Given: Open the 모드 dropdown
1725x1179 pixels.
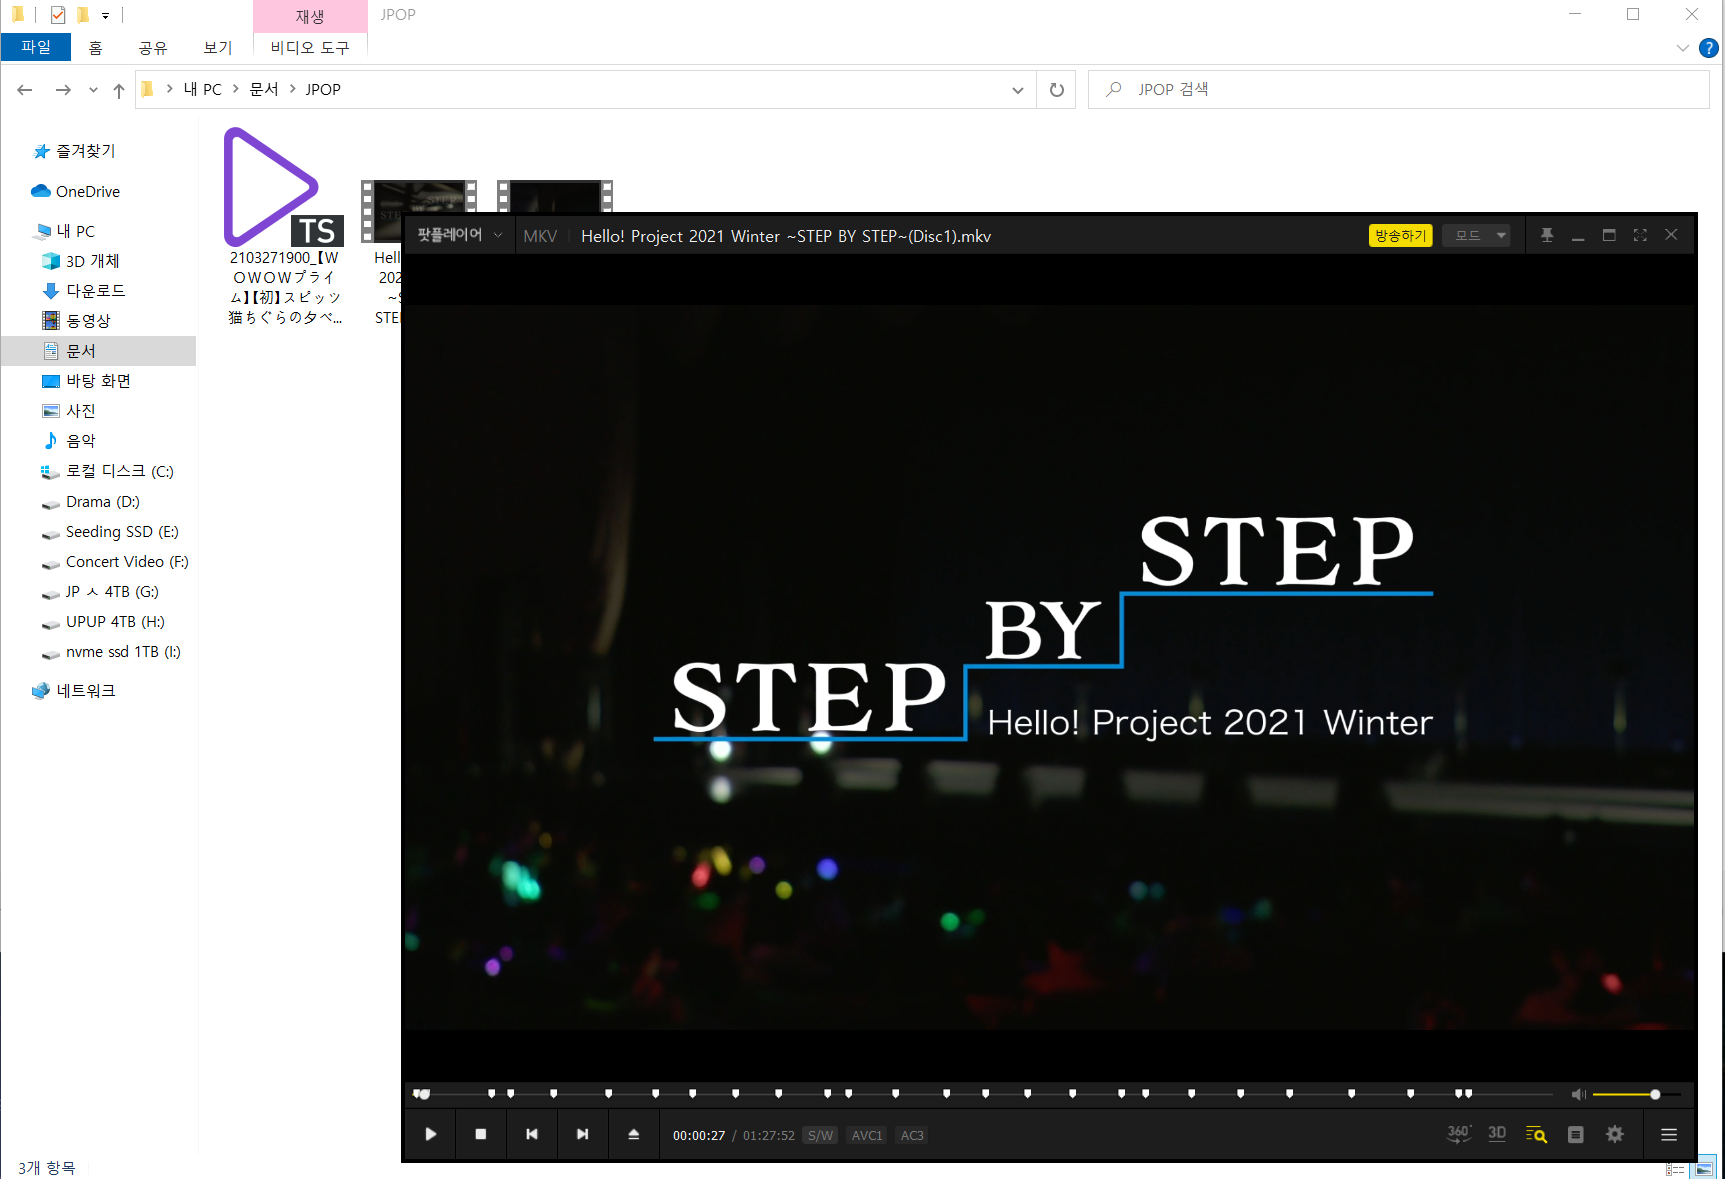Looking at the screenshot, I should [1477, 235].
